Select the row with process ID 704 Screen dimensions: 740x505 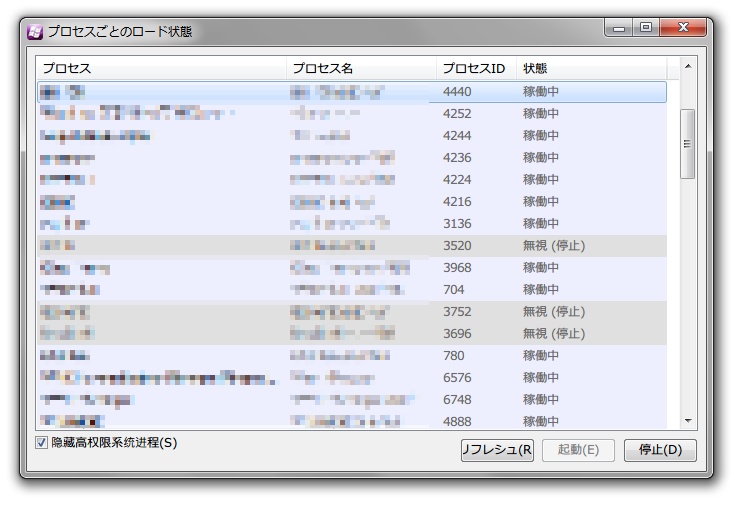pos(352,290)
